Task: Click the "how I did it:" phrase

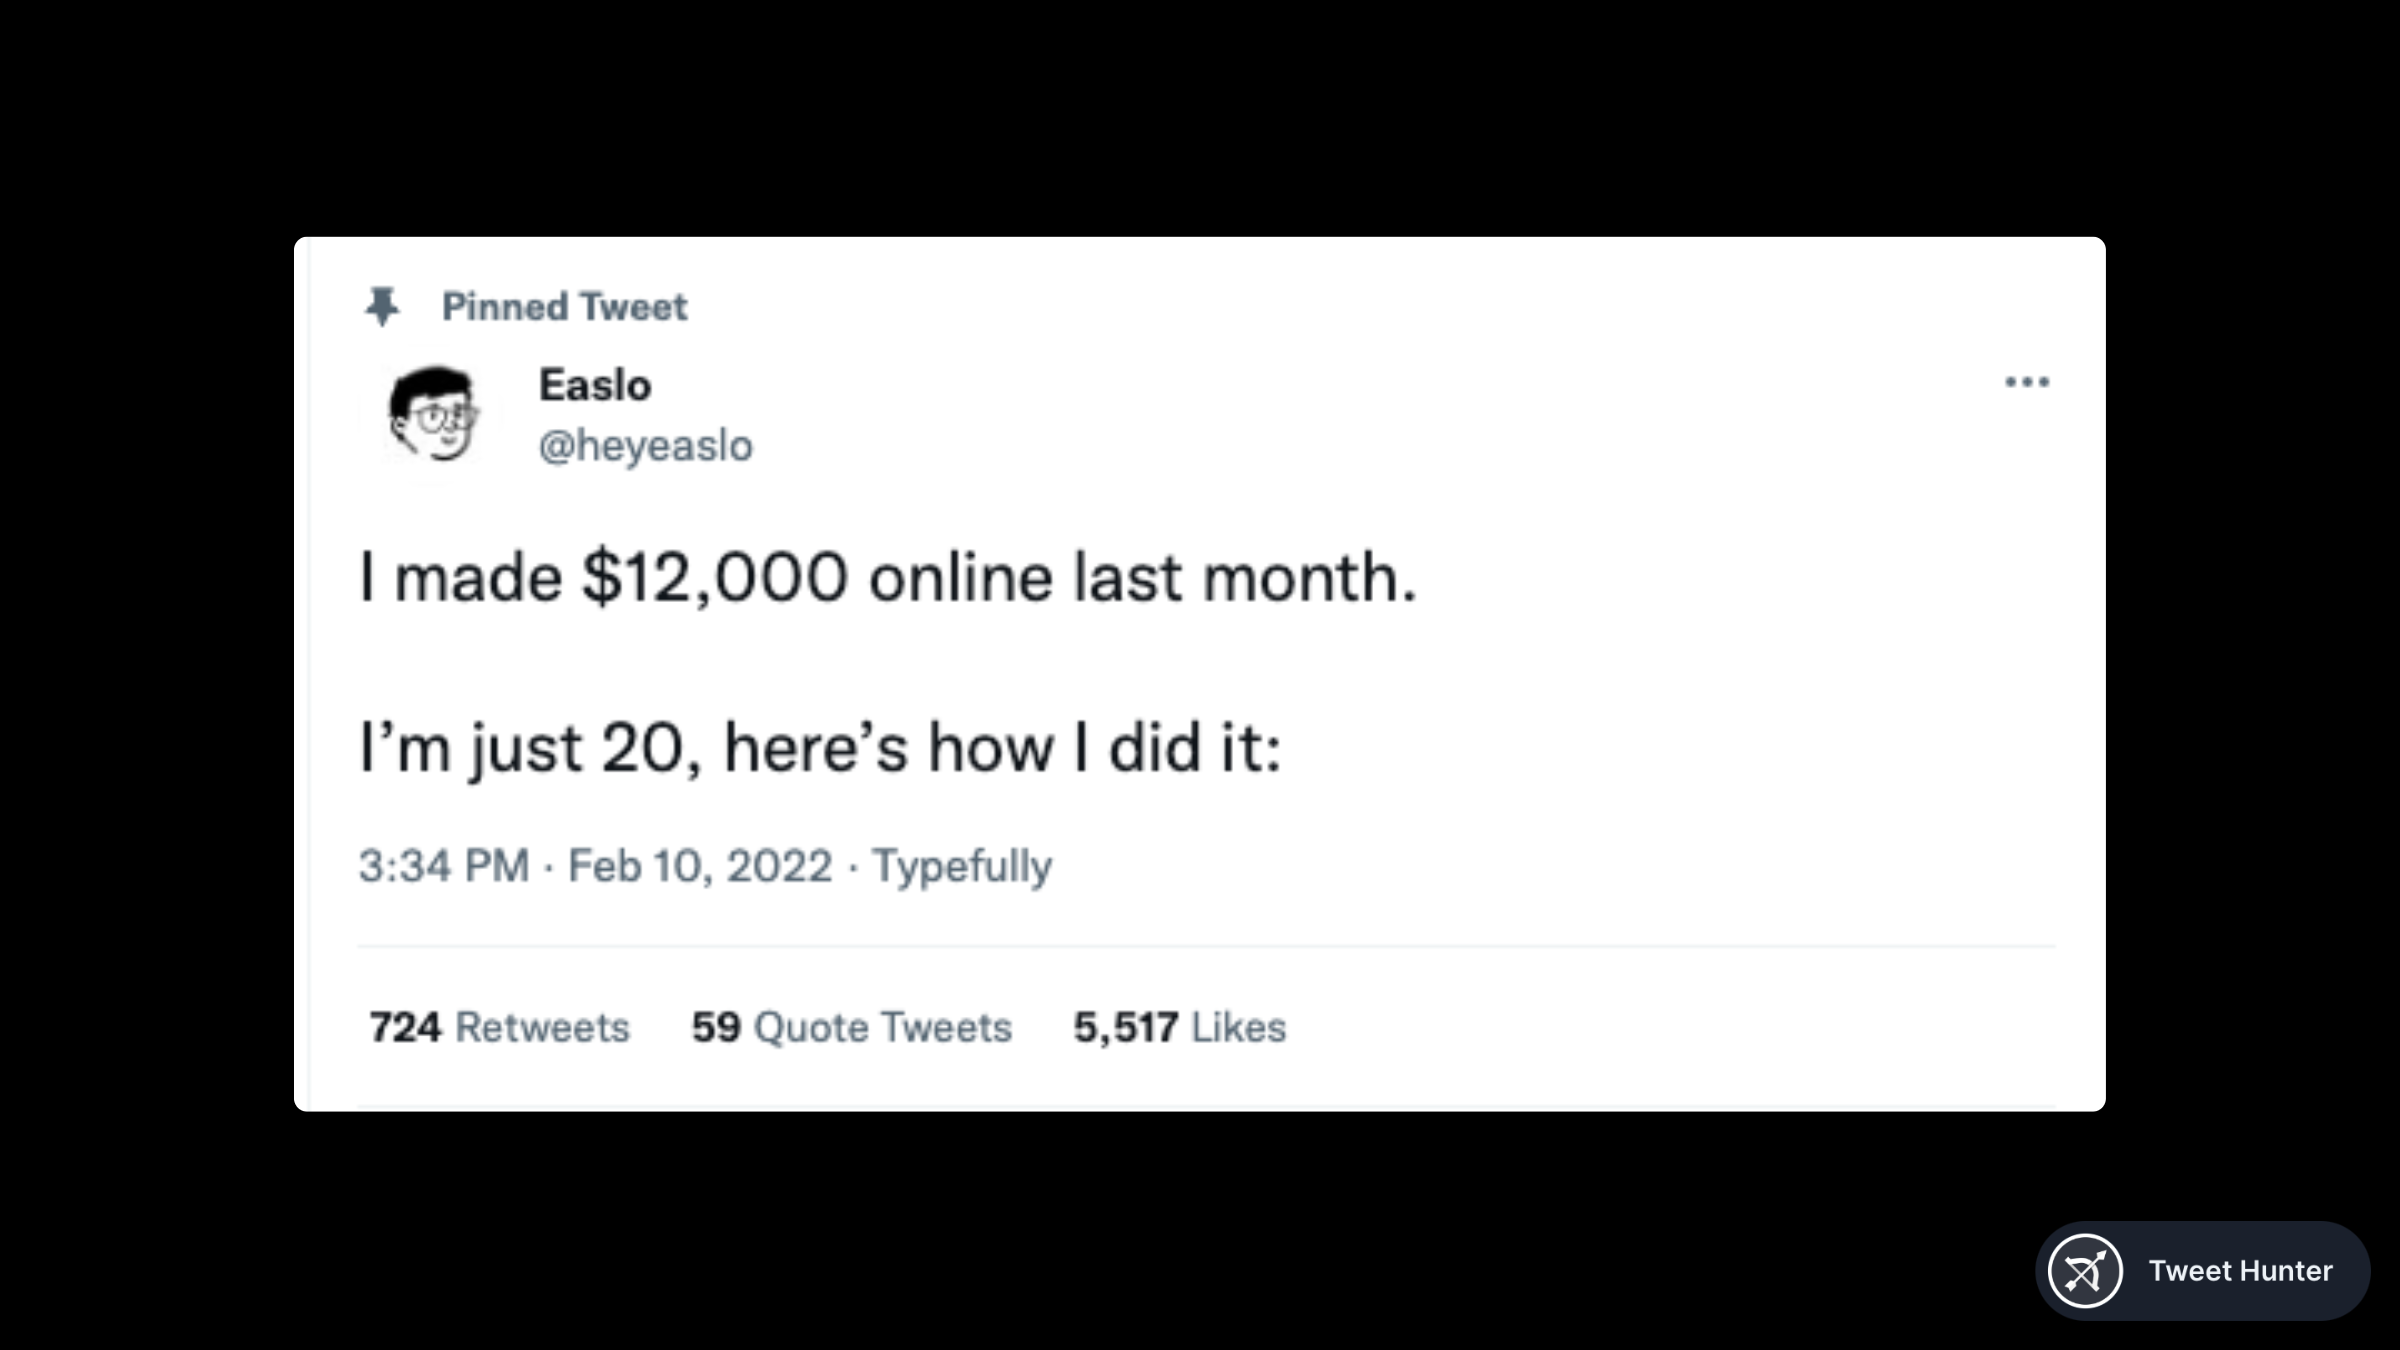Action: [x=1105, y=748]
